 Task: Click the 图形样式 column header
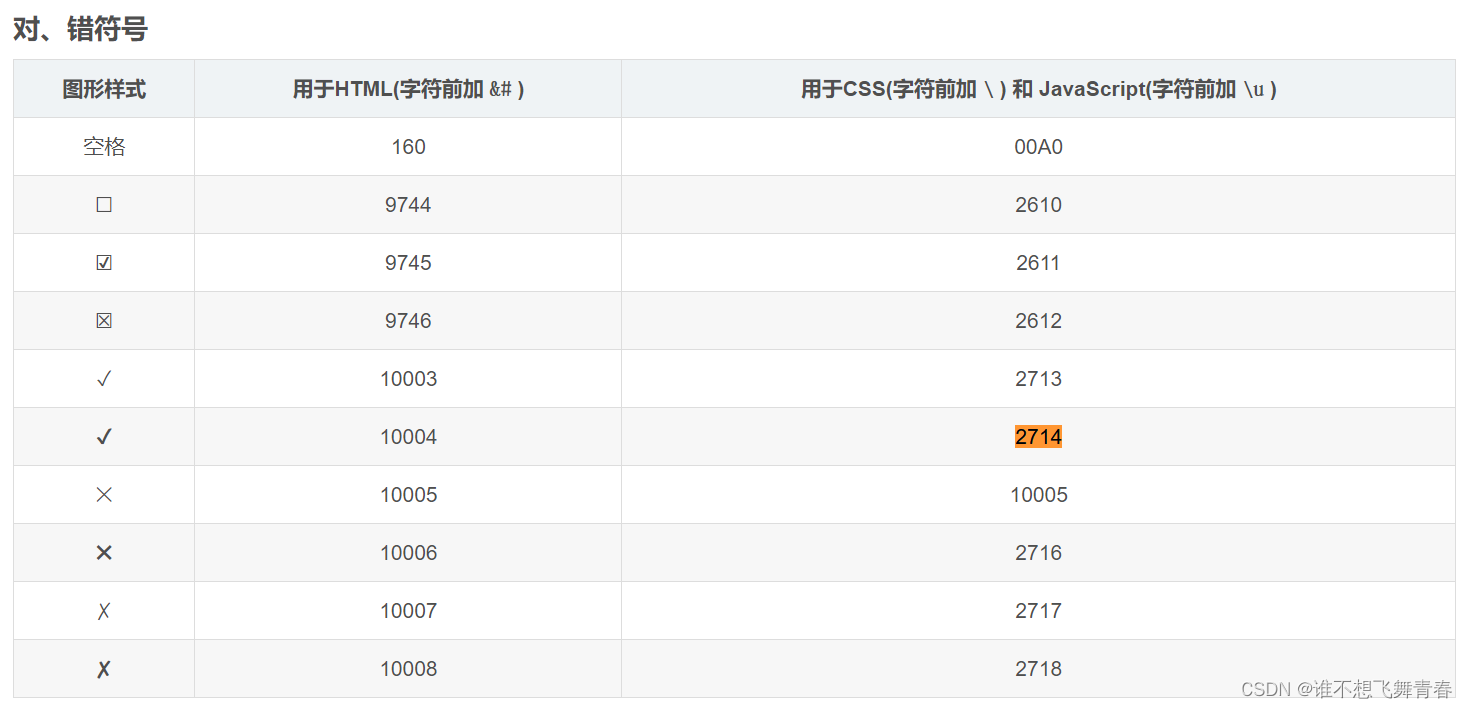(104, 89)
